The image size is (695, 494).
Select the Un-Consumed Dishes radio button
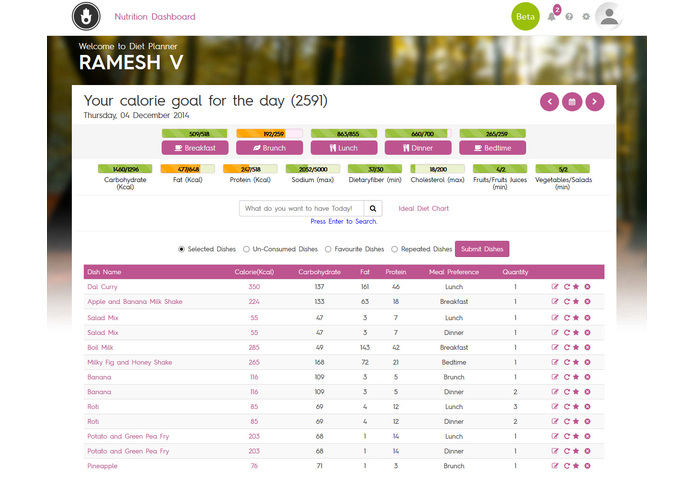[246, 249]
